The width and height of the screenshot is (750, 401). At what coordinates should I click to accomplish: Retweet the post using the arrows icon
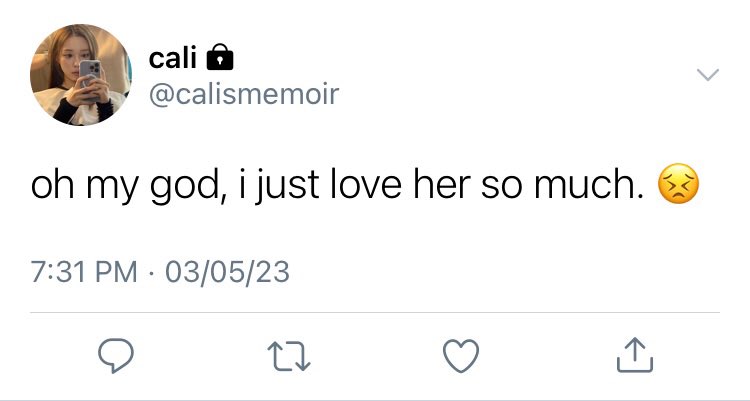[x=289, y=356]
